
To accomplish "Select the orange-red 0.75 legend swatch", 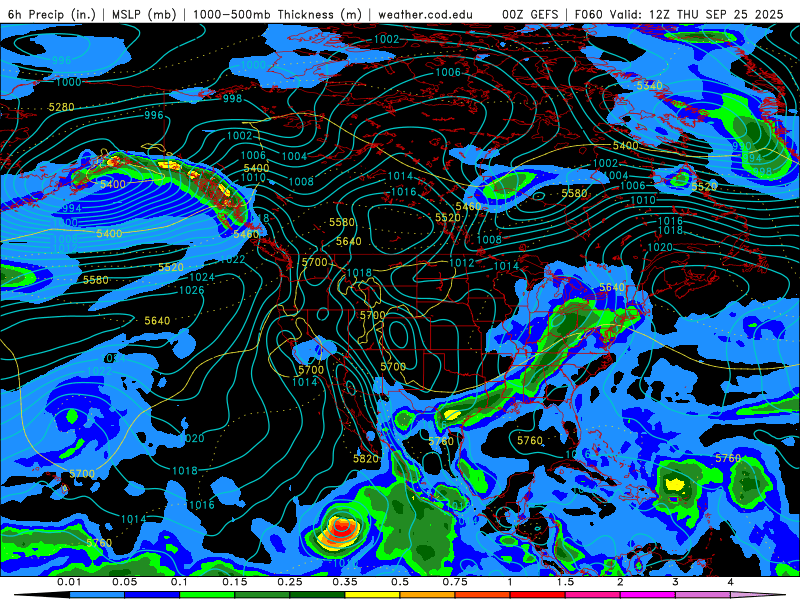I will [x=483, y=595].
